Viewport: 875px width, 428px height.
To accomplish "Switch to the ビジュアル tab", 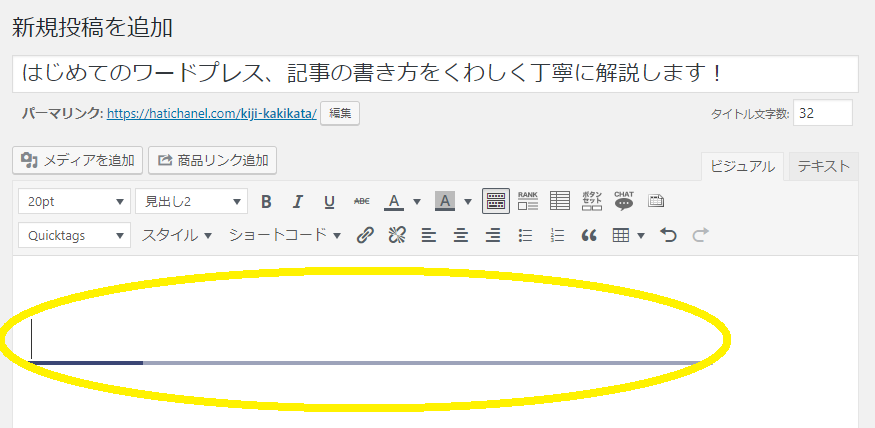I will point(742,166).
